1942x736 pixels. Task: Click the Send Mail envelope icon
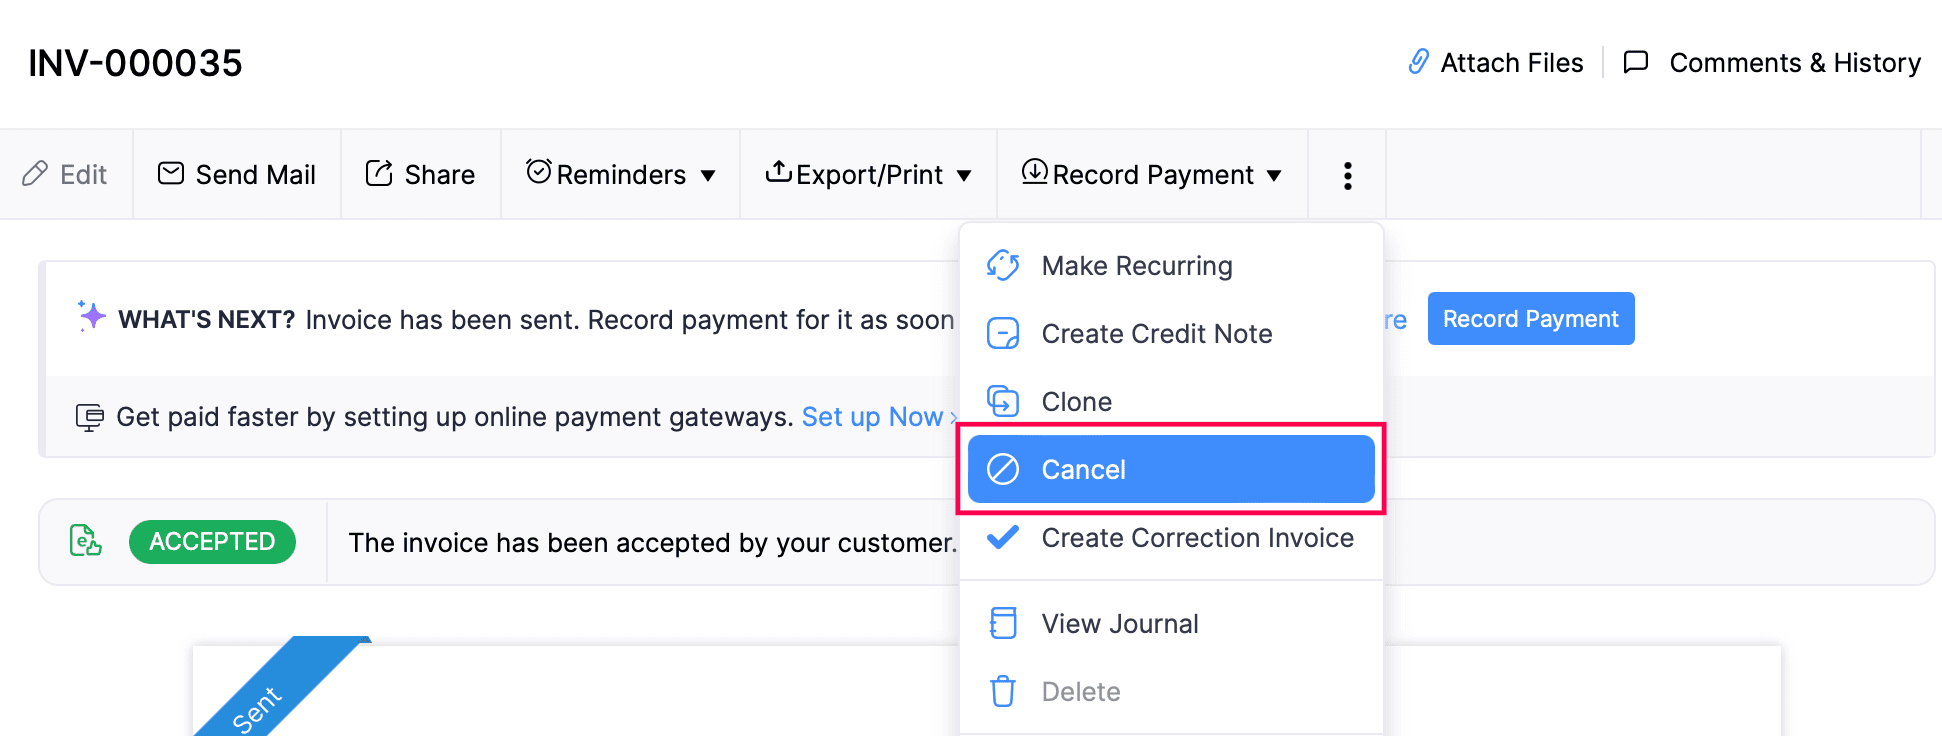[170, 173]
